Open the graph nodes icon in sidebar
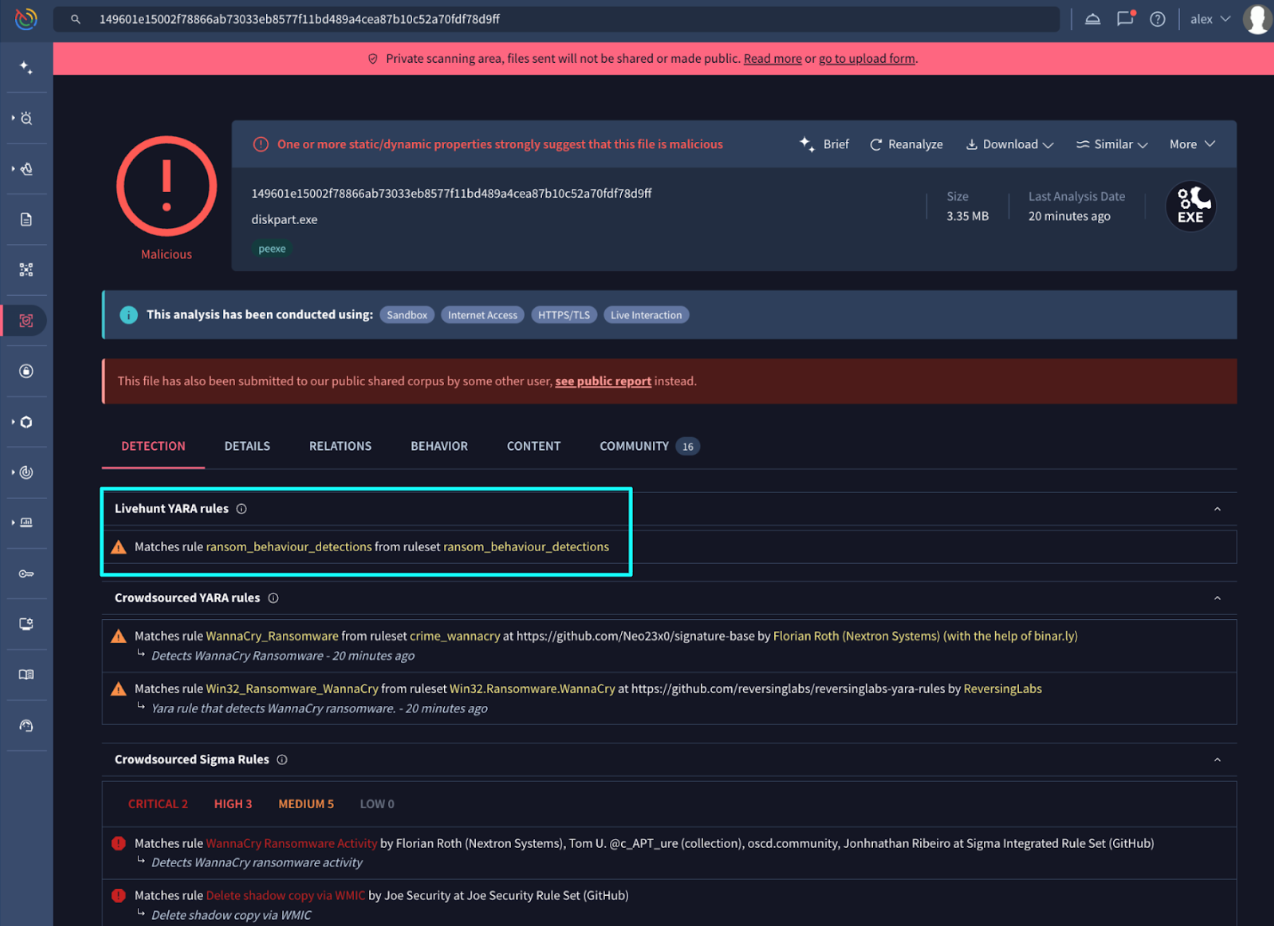The height and width of the screenshot is (926, 1274). pos(26,270)
